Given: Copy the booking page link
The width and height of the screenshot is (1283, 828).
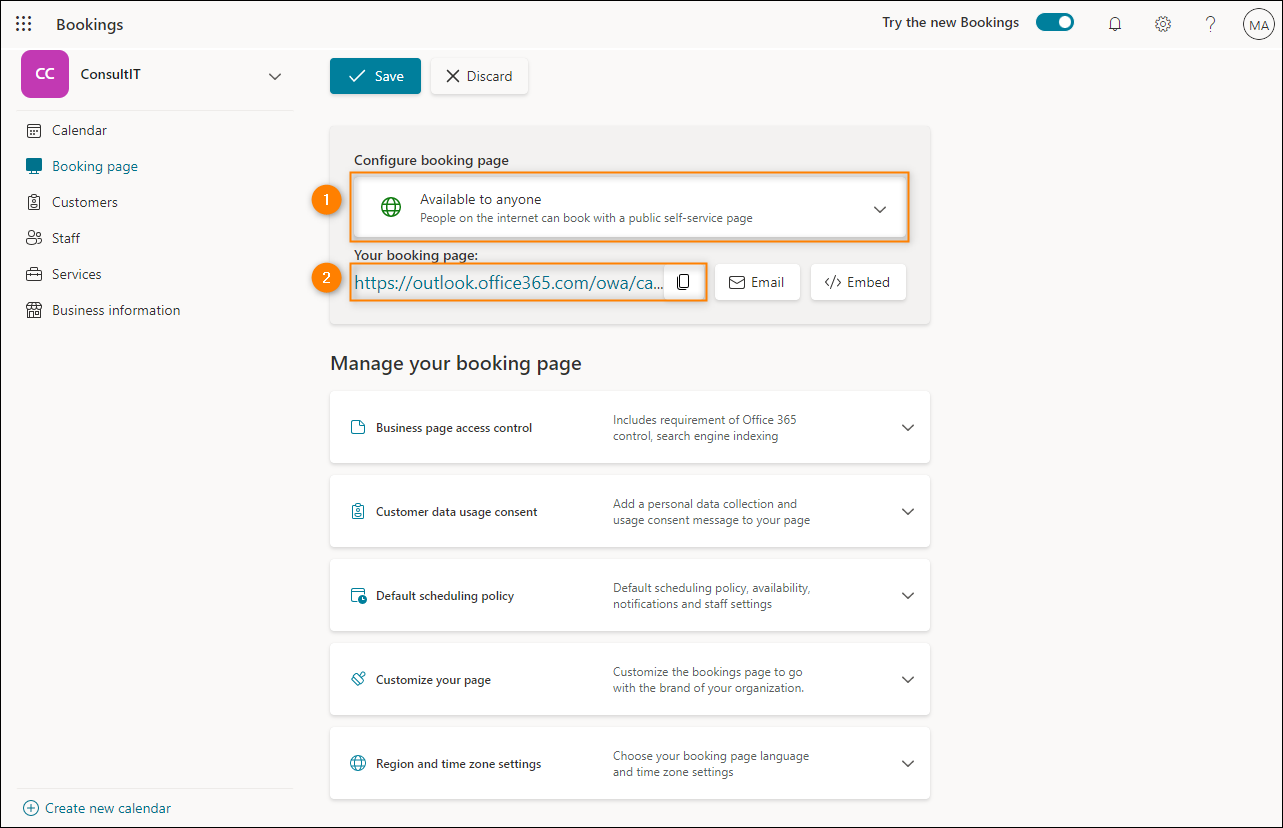Looking at the screenshot, I should click(x=683, y=282).
